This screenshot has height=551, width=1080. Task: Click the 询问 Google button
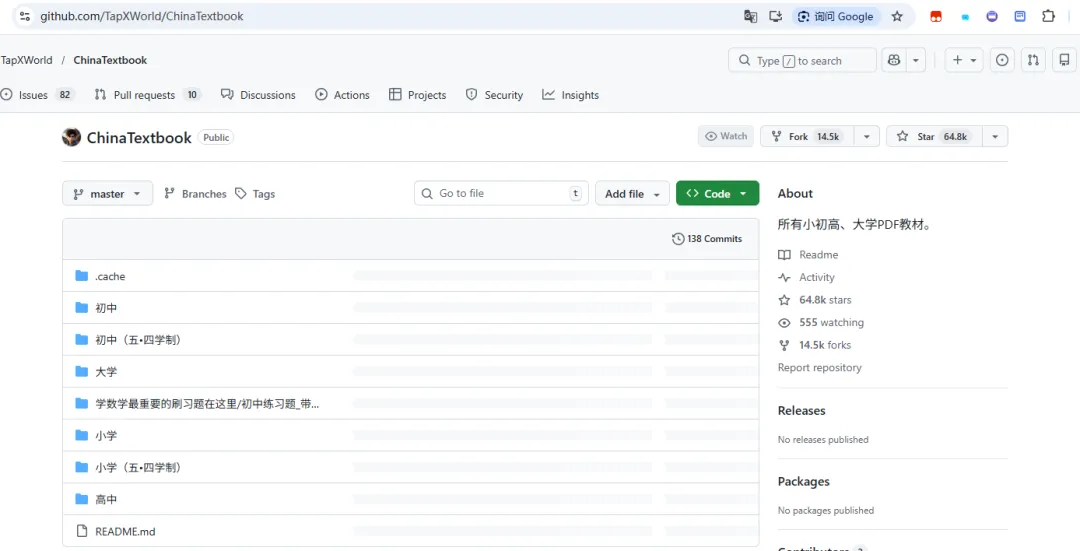pyautogui.click(x=835, y=17)
